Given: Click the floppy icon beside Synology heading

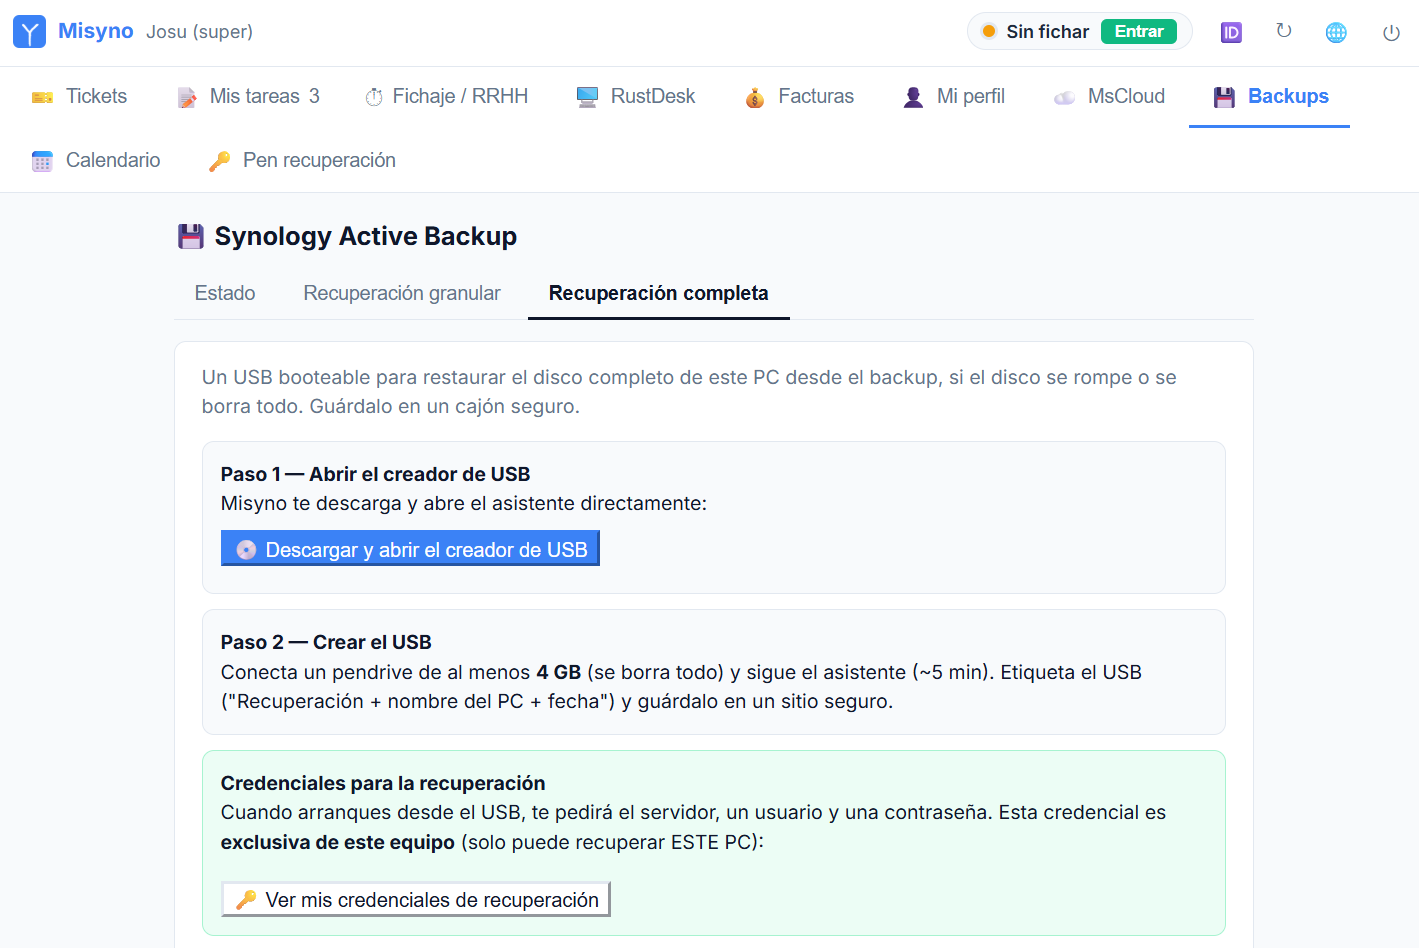Looking at the screenshot, I should (x=191, y=237).
